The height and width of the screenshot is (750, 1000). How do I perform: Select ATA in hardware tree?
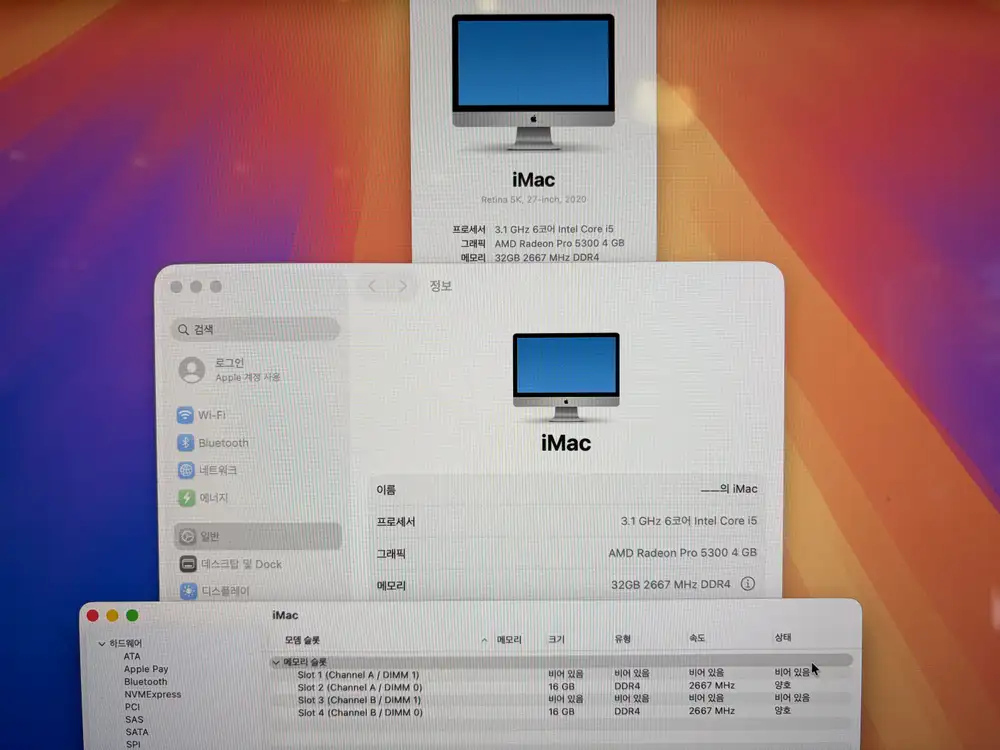pos(132,656)
